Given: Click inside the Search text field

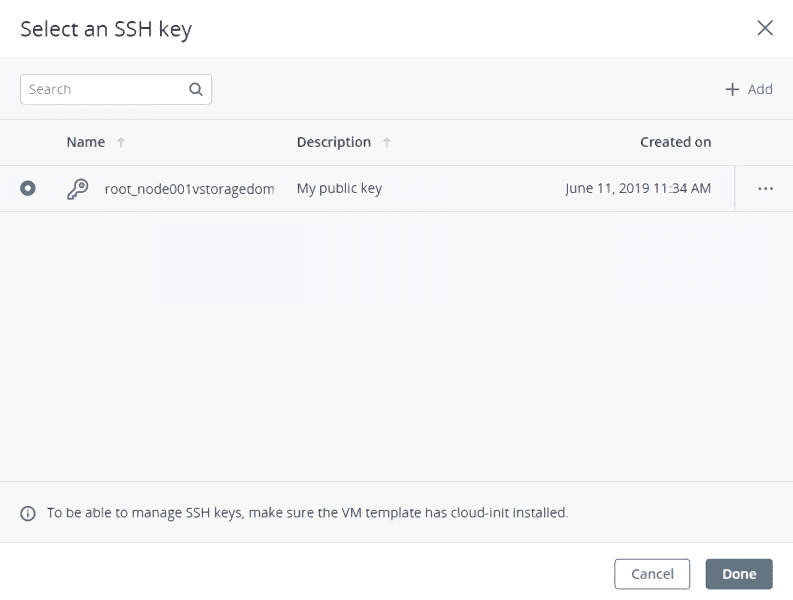Looking at the screenshot, I should click(x=100, y=89).
